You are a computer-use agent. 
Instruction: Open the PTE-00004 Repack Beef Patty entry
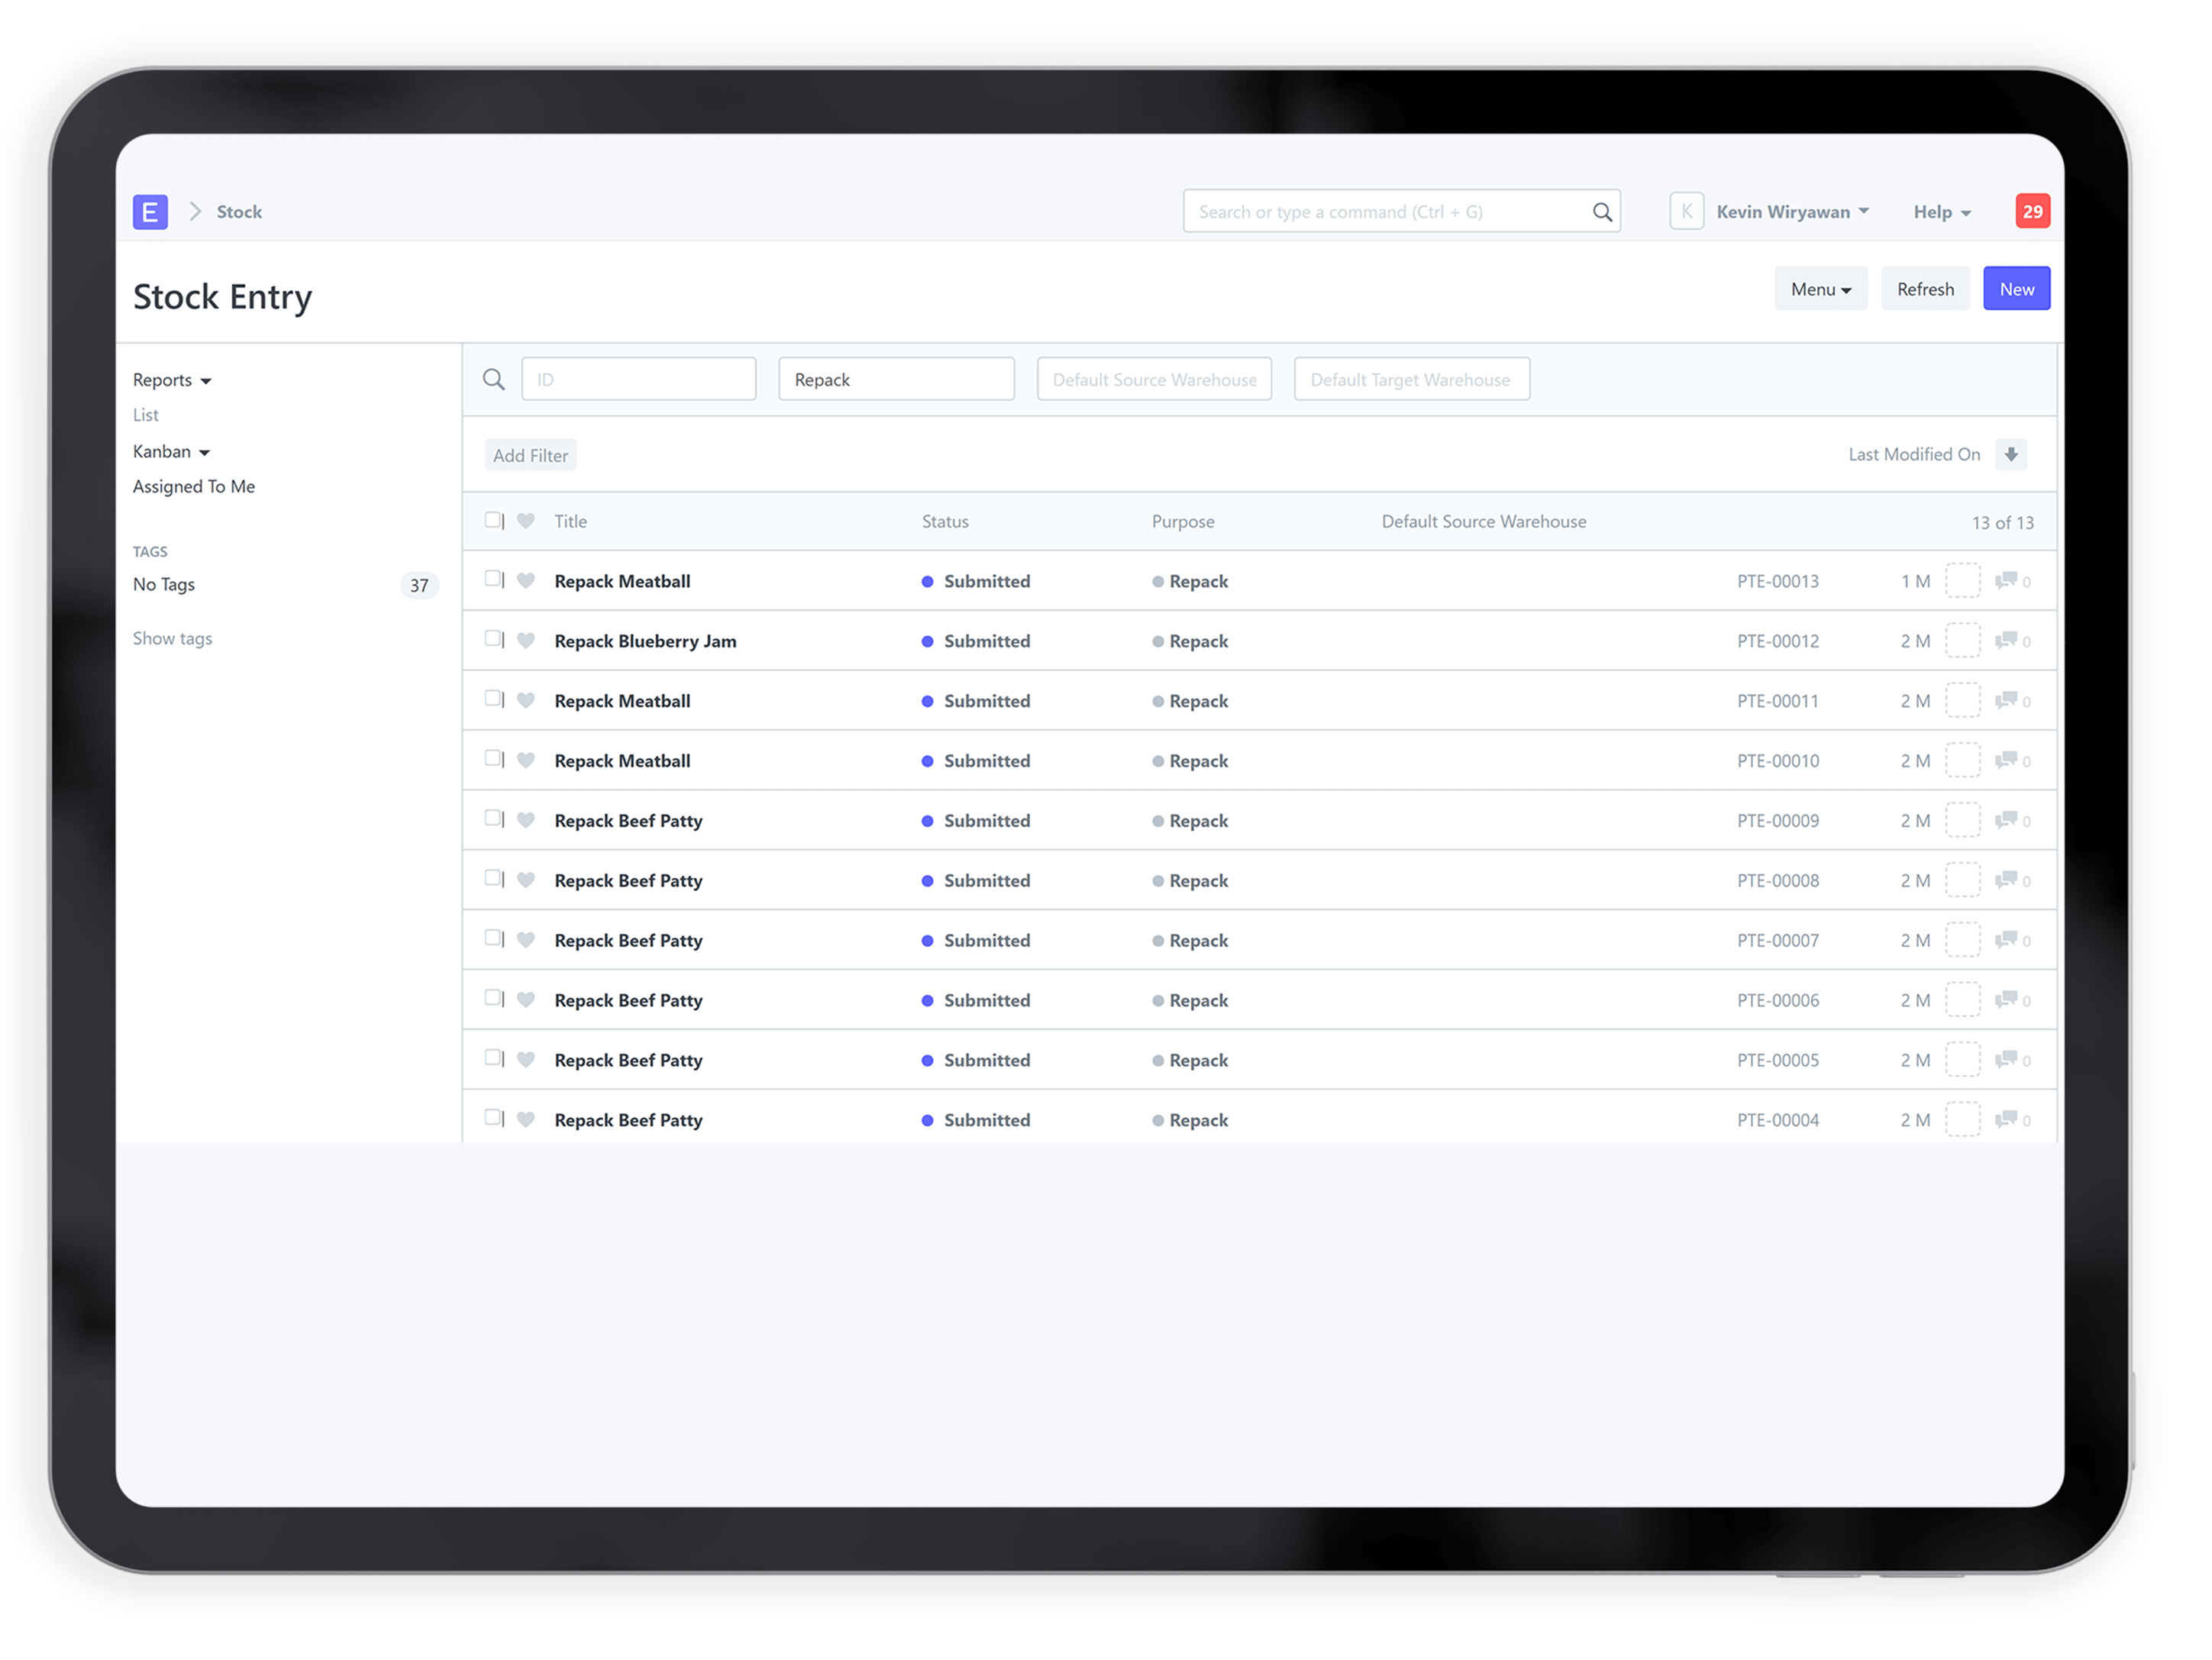[628, 1120]
